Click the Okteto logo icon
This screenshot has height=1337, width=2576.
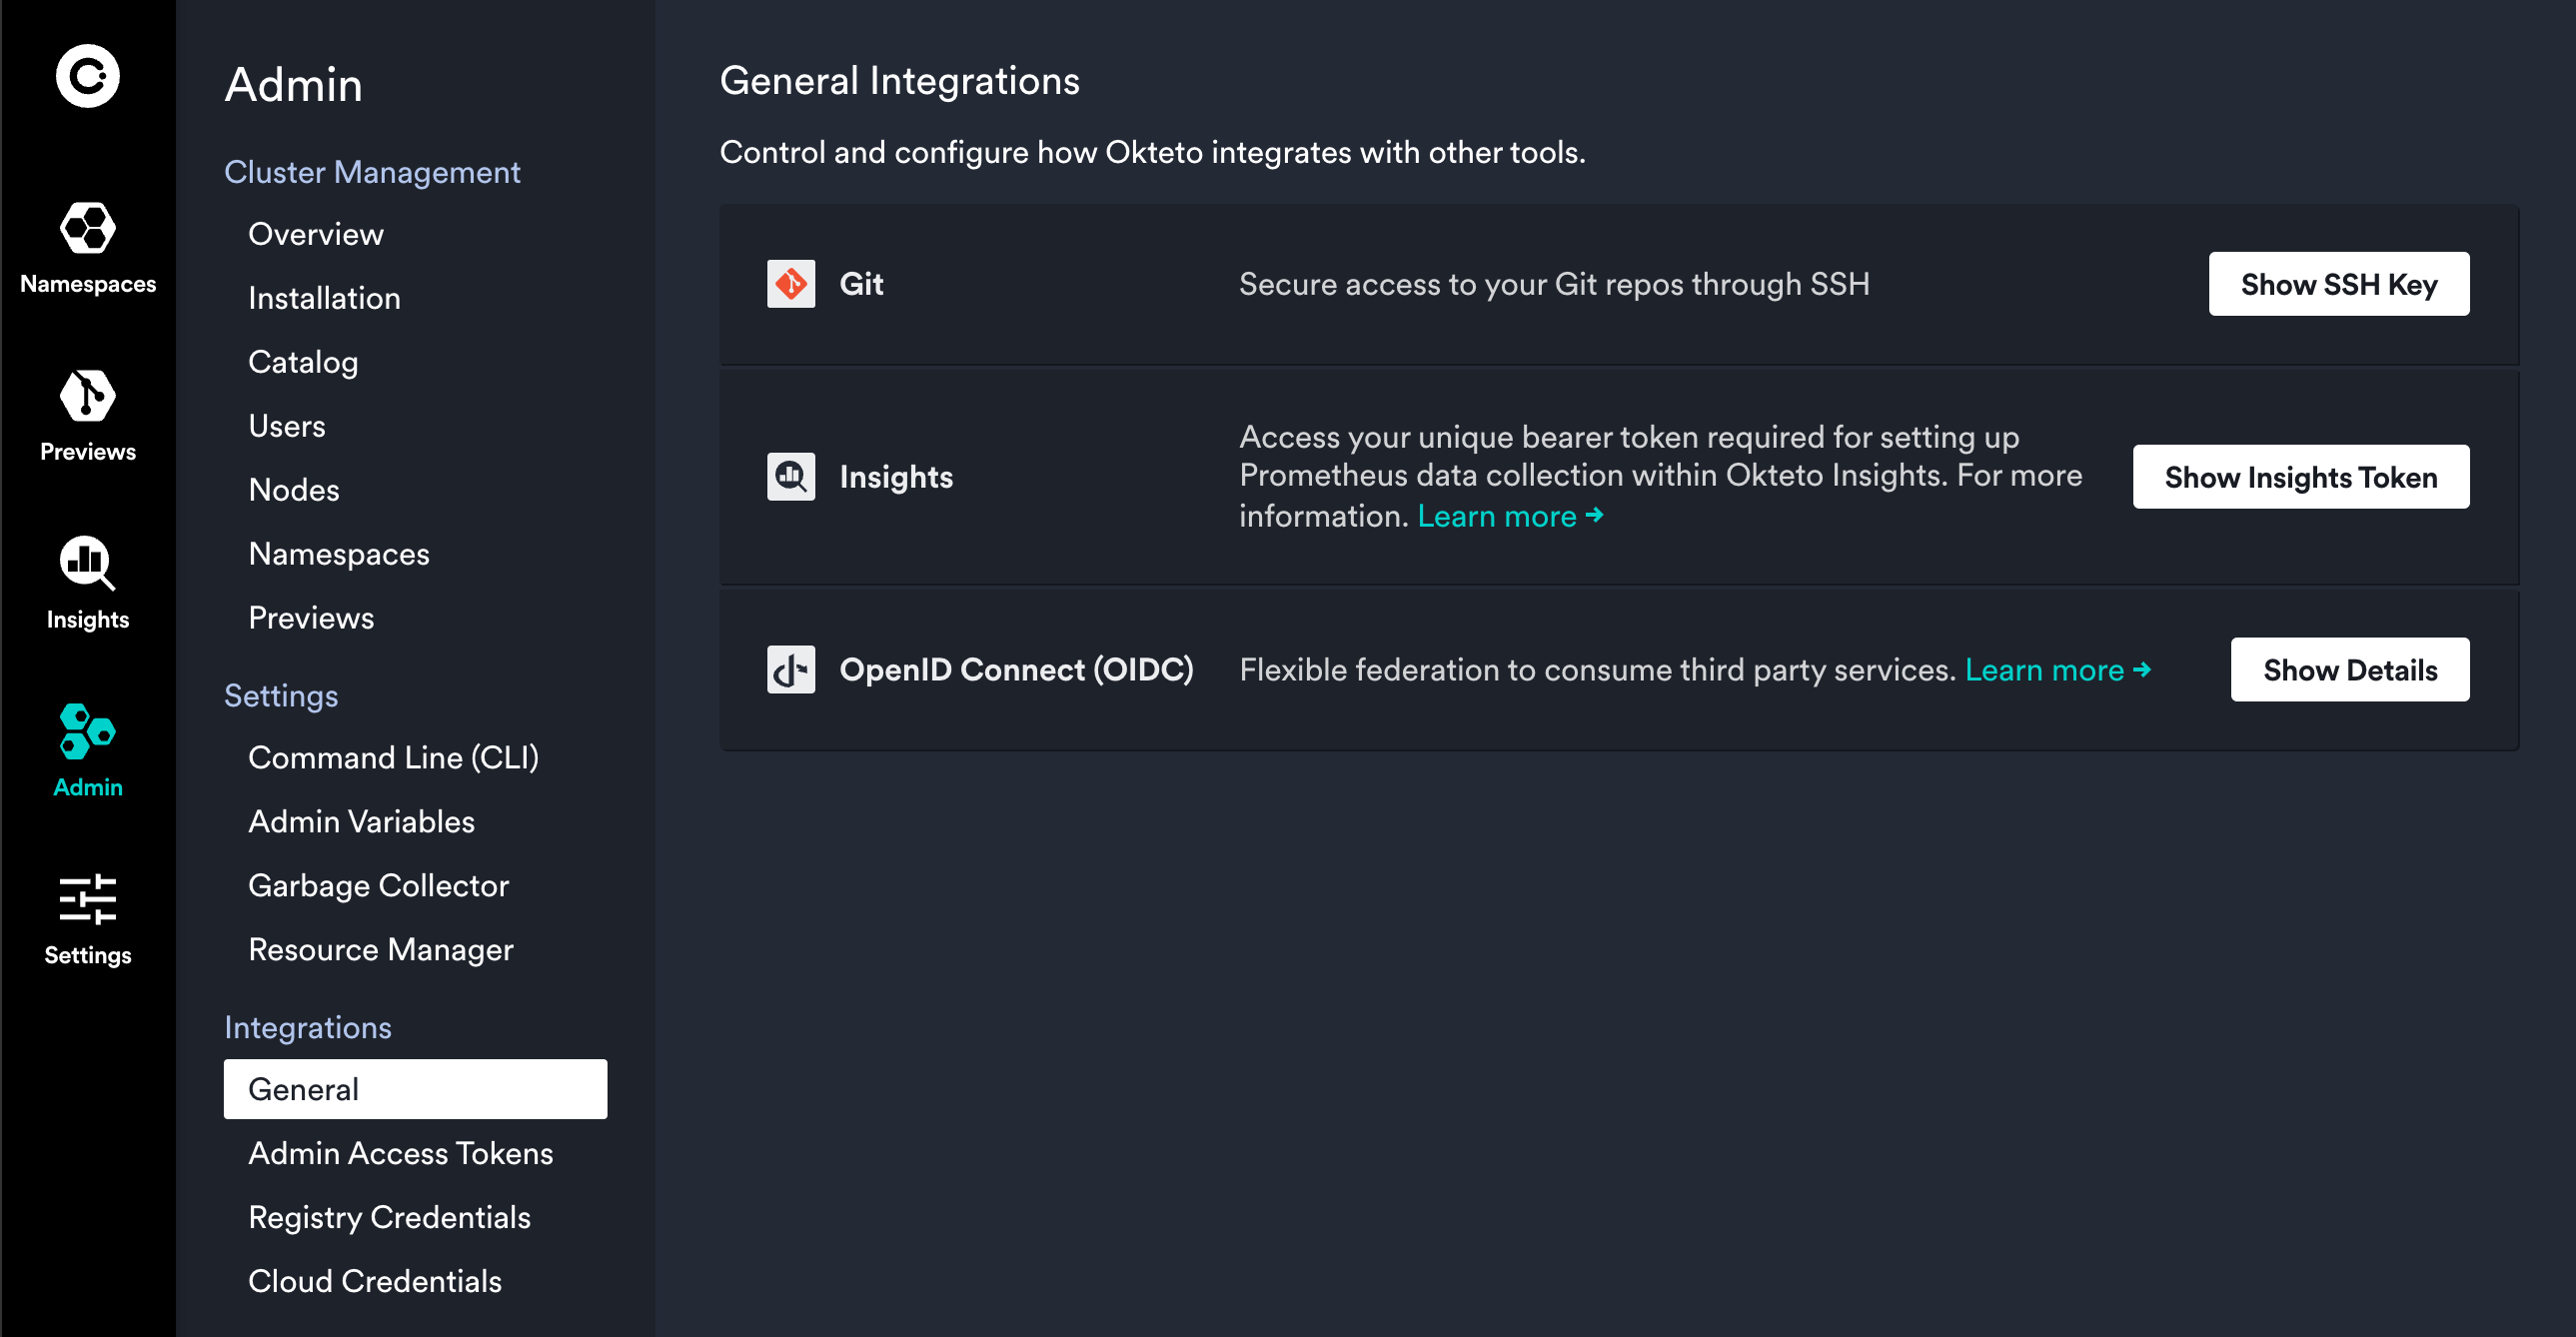88,76
